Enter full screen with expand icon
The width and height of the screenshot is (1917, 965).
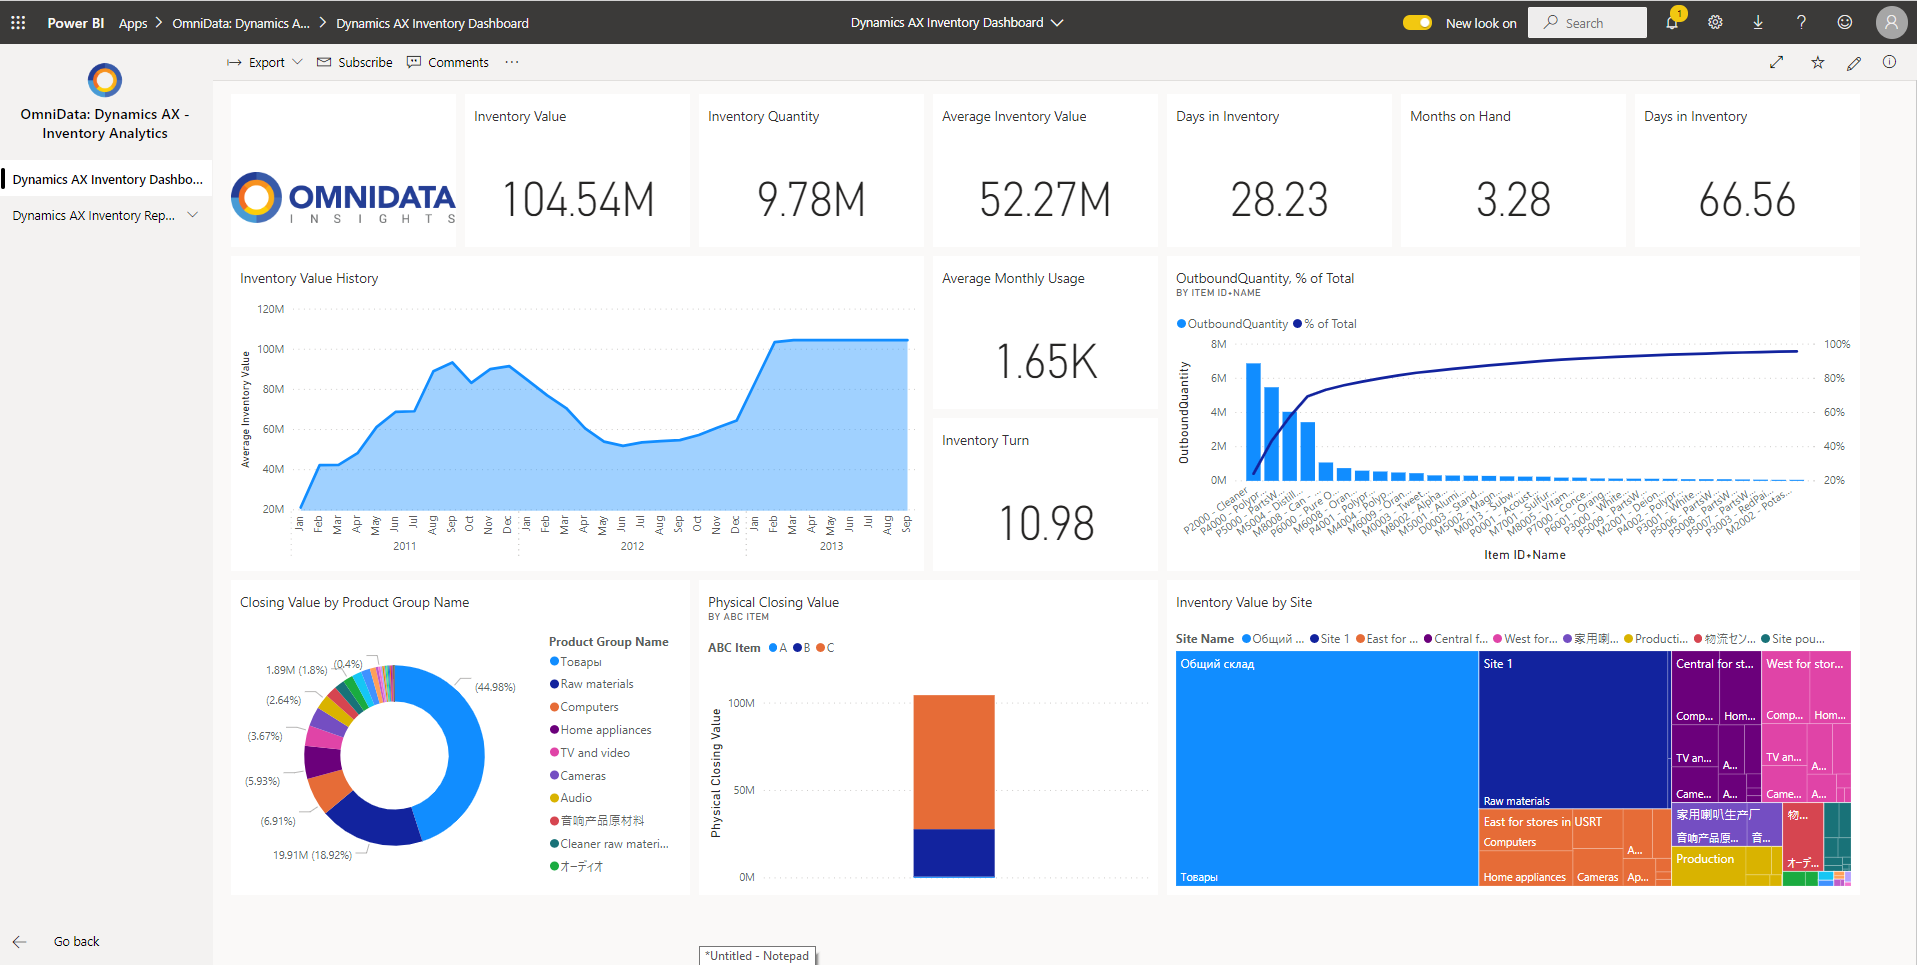point(1777,62)
